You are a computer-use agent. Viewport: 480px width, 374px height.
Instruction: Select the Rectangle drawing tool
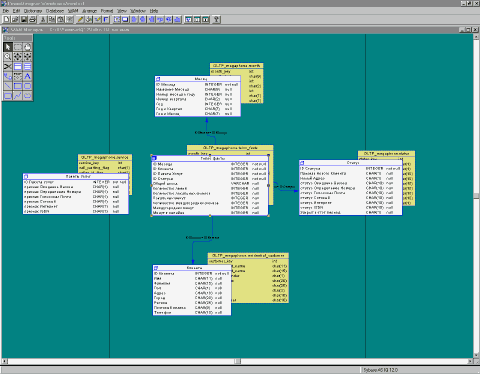pyautogui.click(x=18, y=86)
